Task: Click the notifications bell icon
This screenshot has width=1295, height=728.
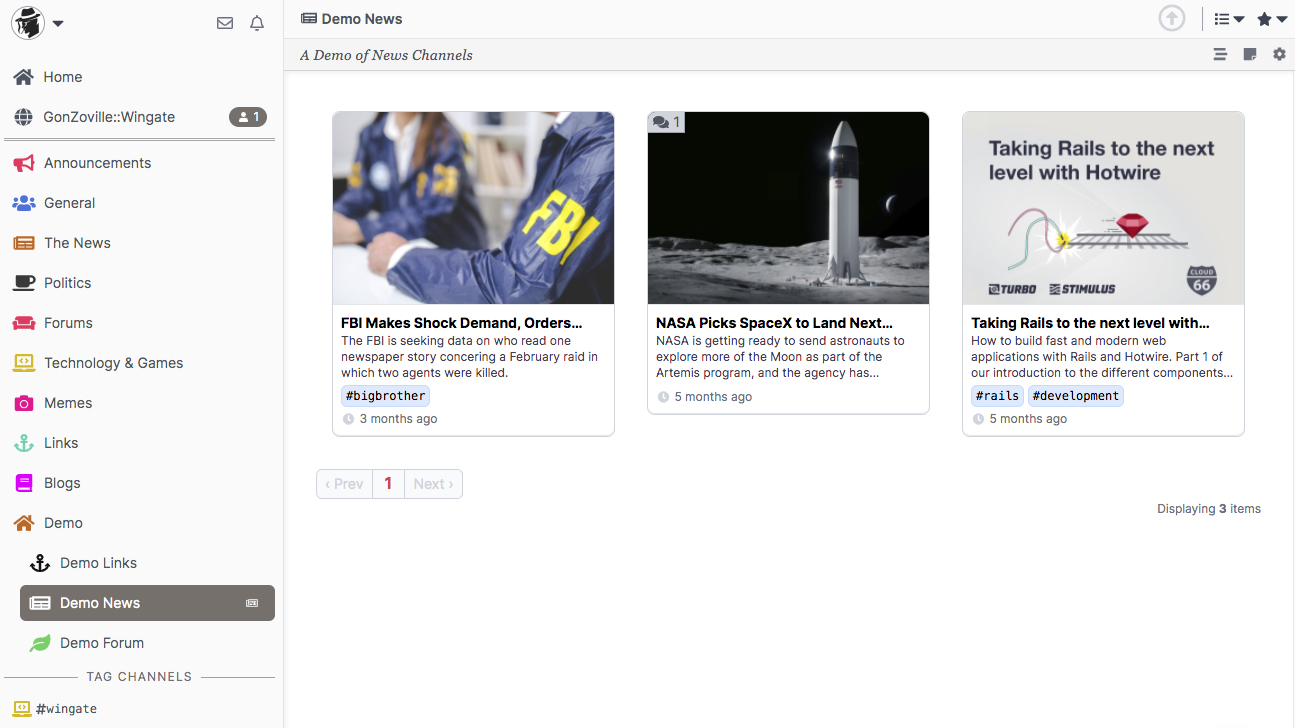Action: 257,23
